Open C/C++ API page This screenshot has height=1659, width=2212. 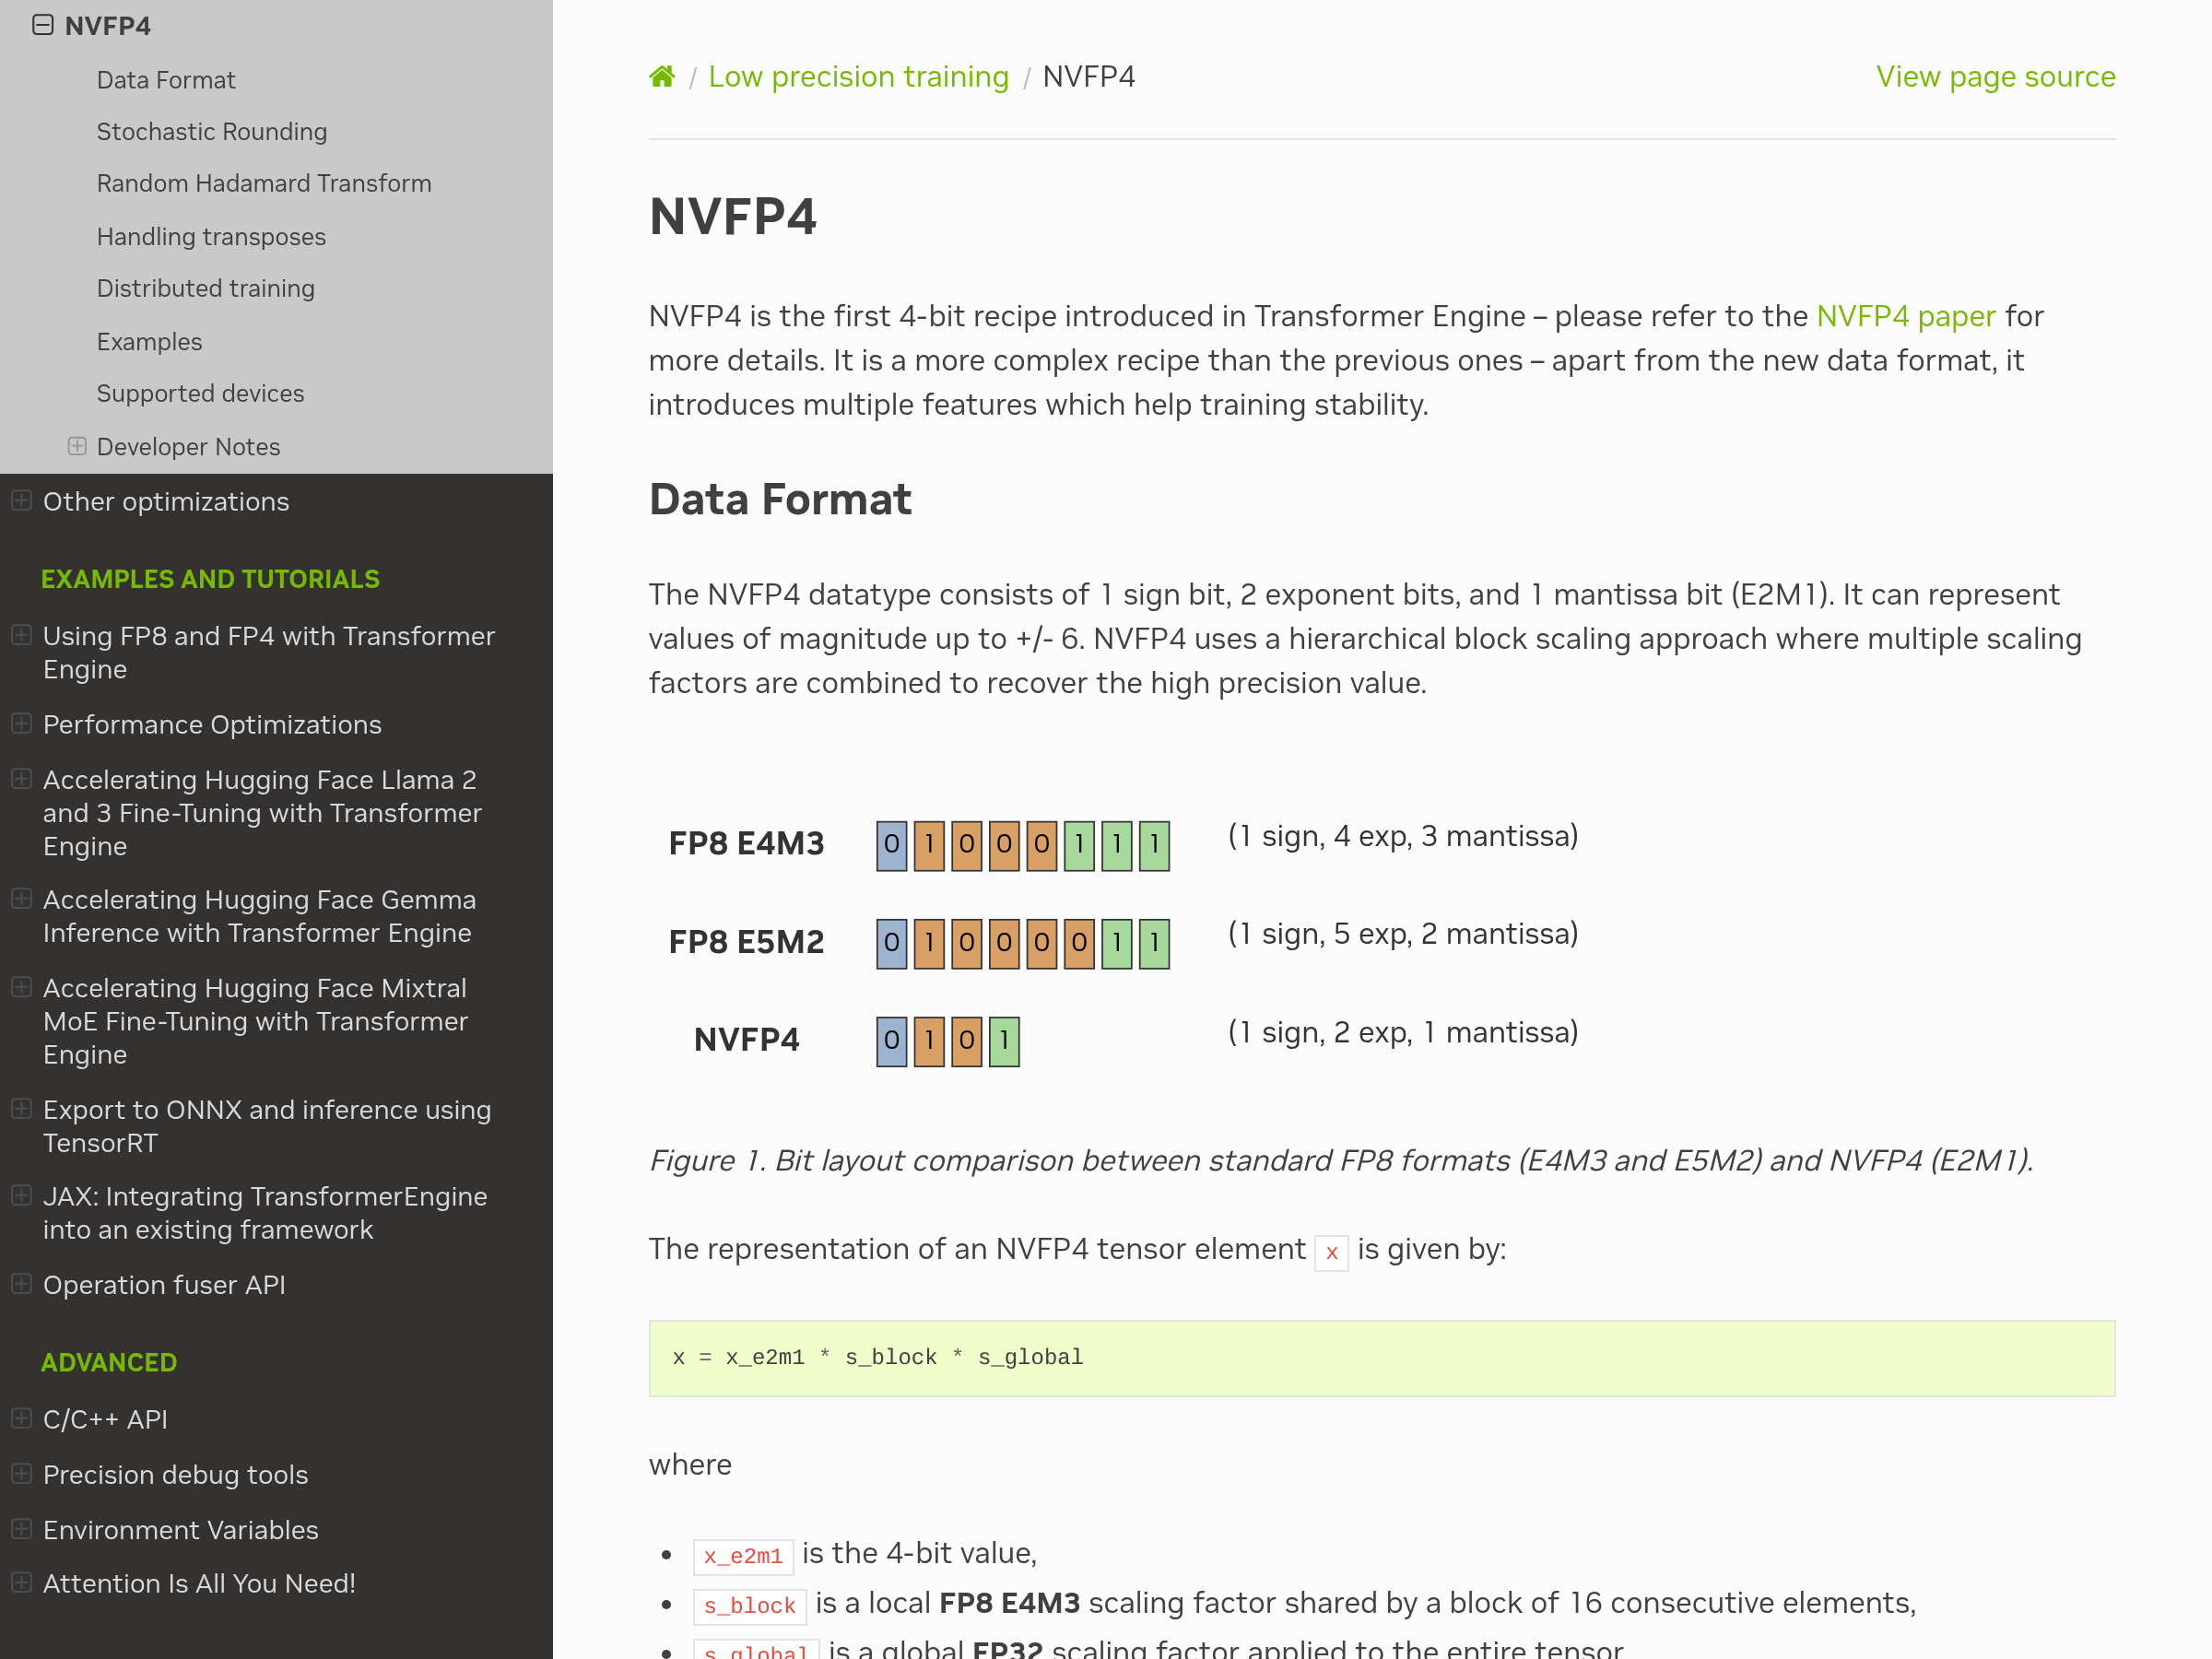105,1420
